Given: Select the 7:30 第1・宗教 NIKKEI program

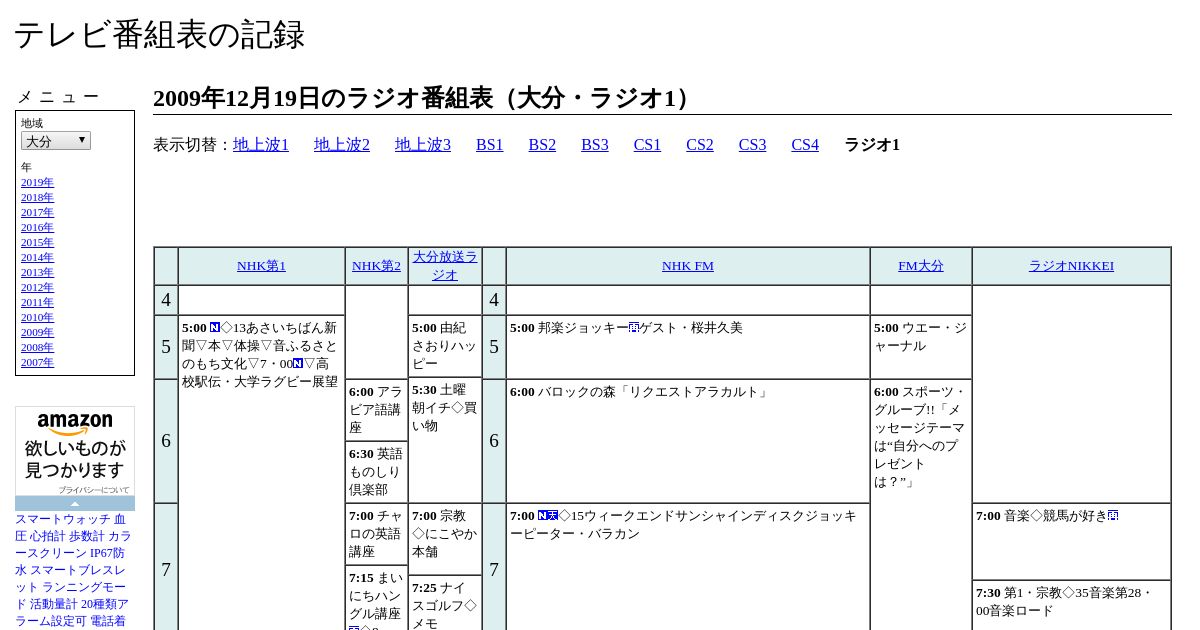Looking at the screenshot, I should click(1071, 605).
